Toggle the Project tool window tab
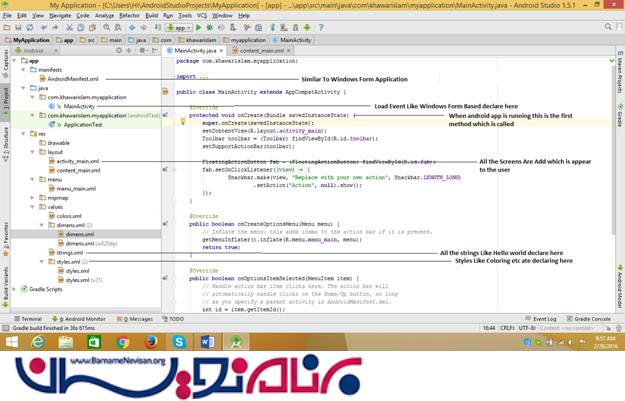The width and height of the screenshot is (625, 401). click(5, 97)
